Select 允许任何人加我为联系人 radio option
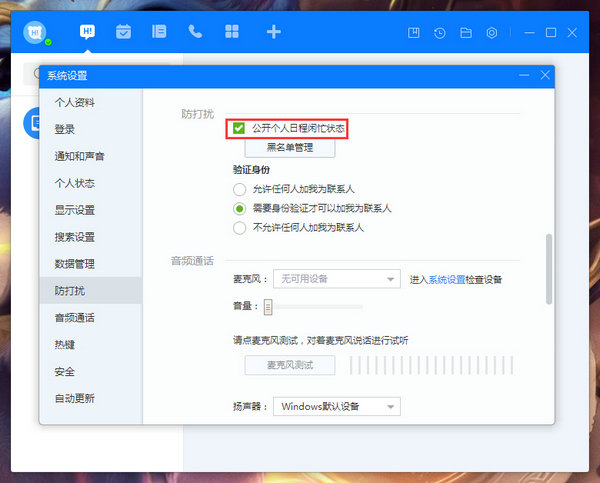This screenshot has width=600, height=483. (x=239, y=189)
